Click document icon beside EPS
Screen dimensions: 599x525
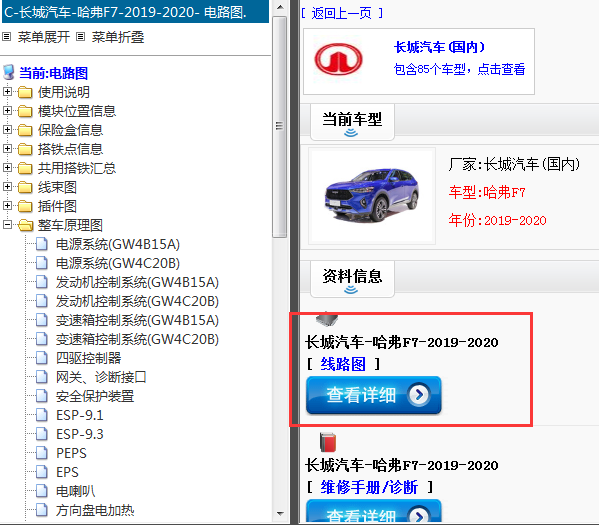pos(42,472)
